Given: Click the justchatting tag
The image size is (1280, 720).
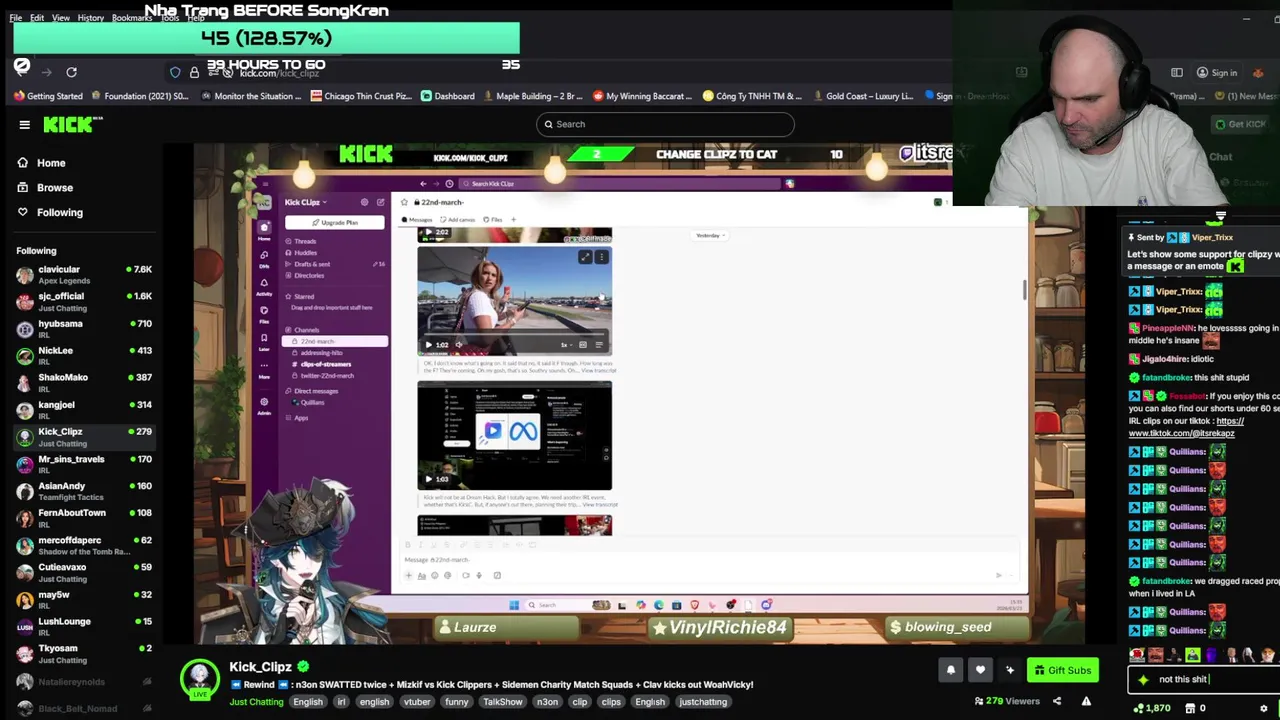Looking at the screenshot, I should 703,702.
